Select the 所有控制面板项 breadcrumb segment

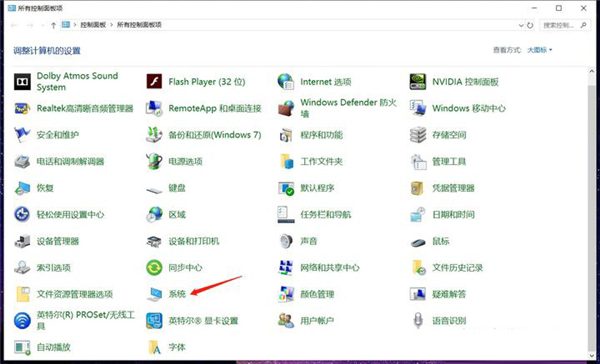coord(139,25)
